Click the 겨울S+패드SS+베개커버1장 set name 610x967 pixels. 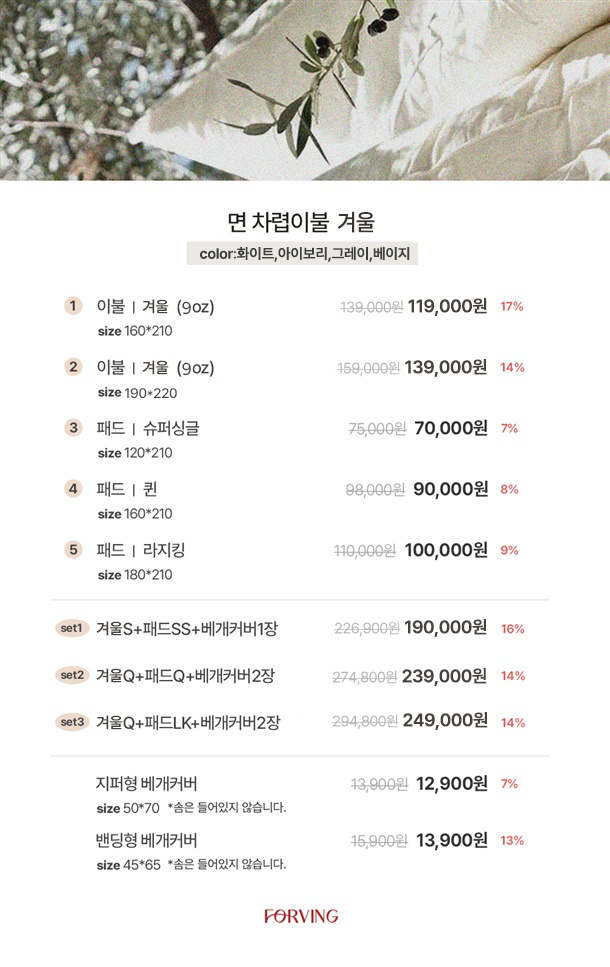[x=187, y=629]
